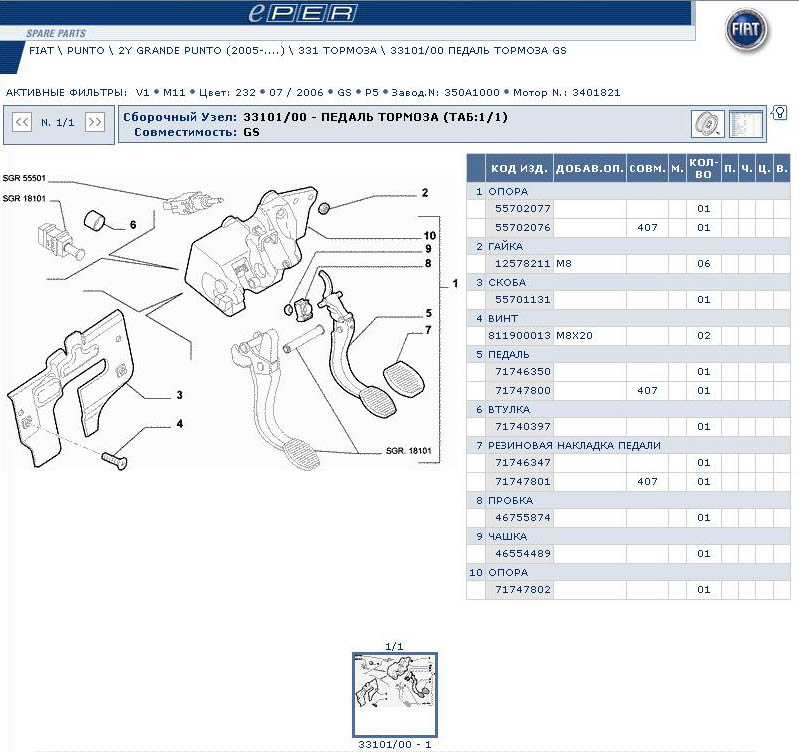Select part code 46755874 plug
The image size is (799, 752).
tap(523, 518)
